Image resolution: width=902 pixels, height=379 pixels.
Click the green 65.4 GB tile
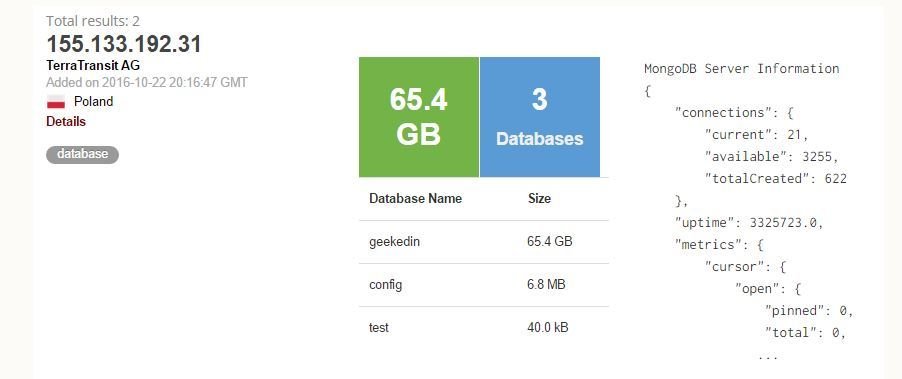pos(419,117)
